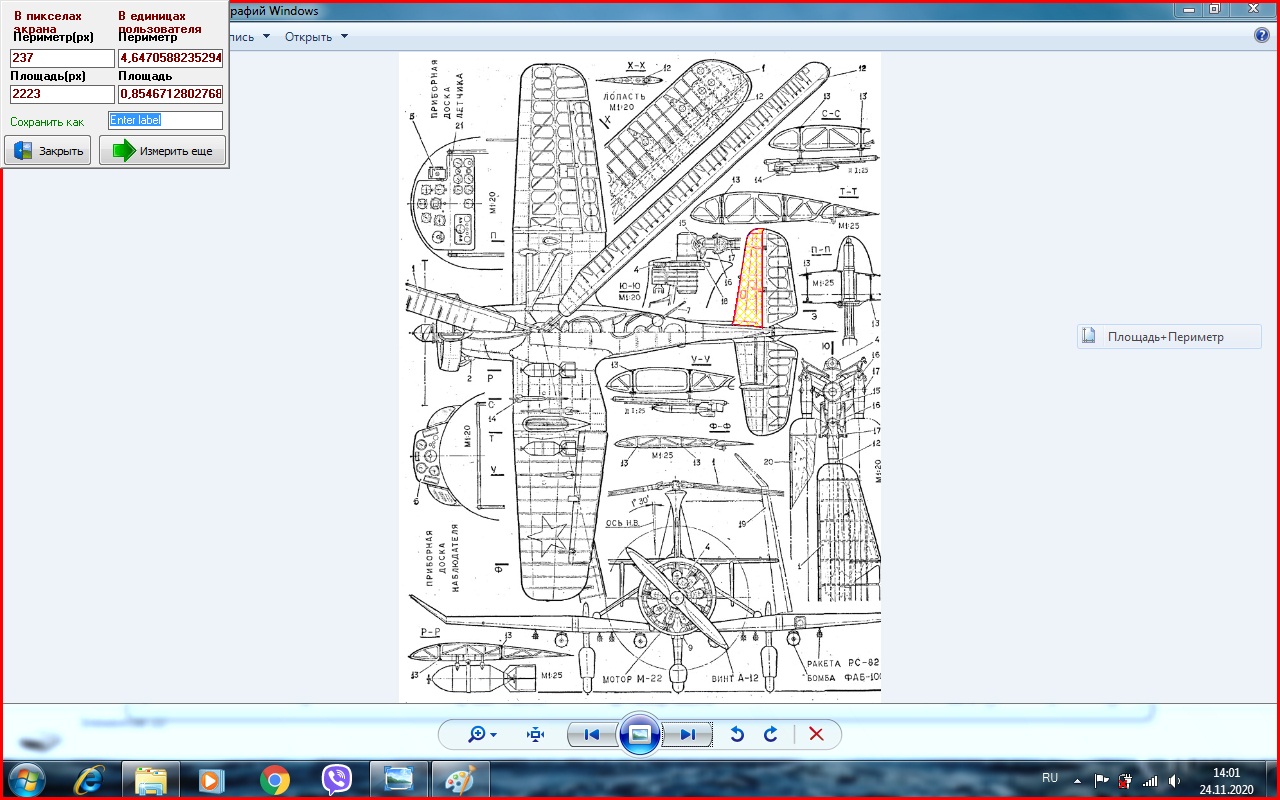This screenshot has height=800, width=1280.
Task: Rotate the image counterclockwise
Action: pyautogui.click(x=737, y=734)
